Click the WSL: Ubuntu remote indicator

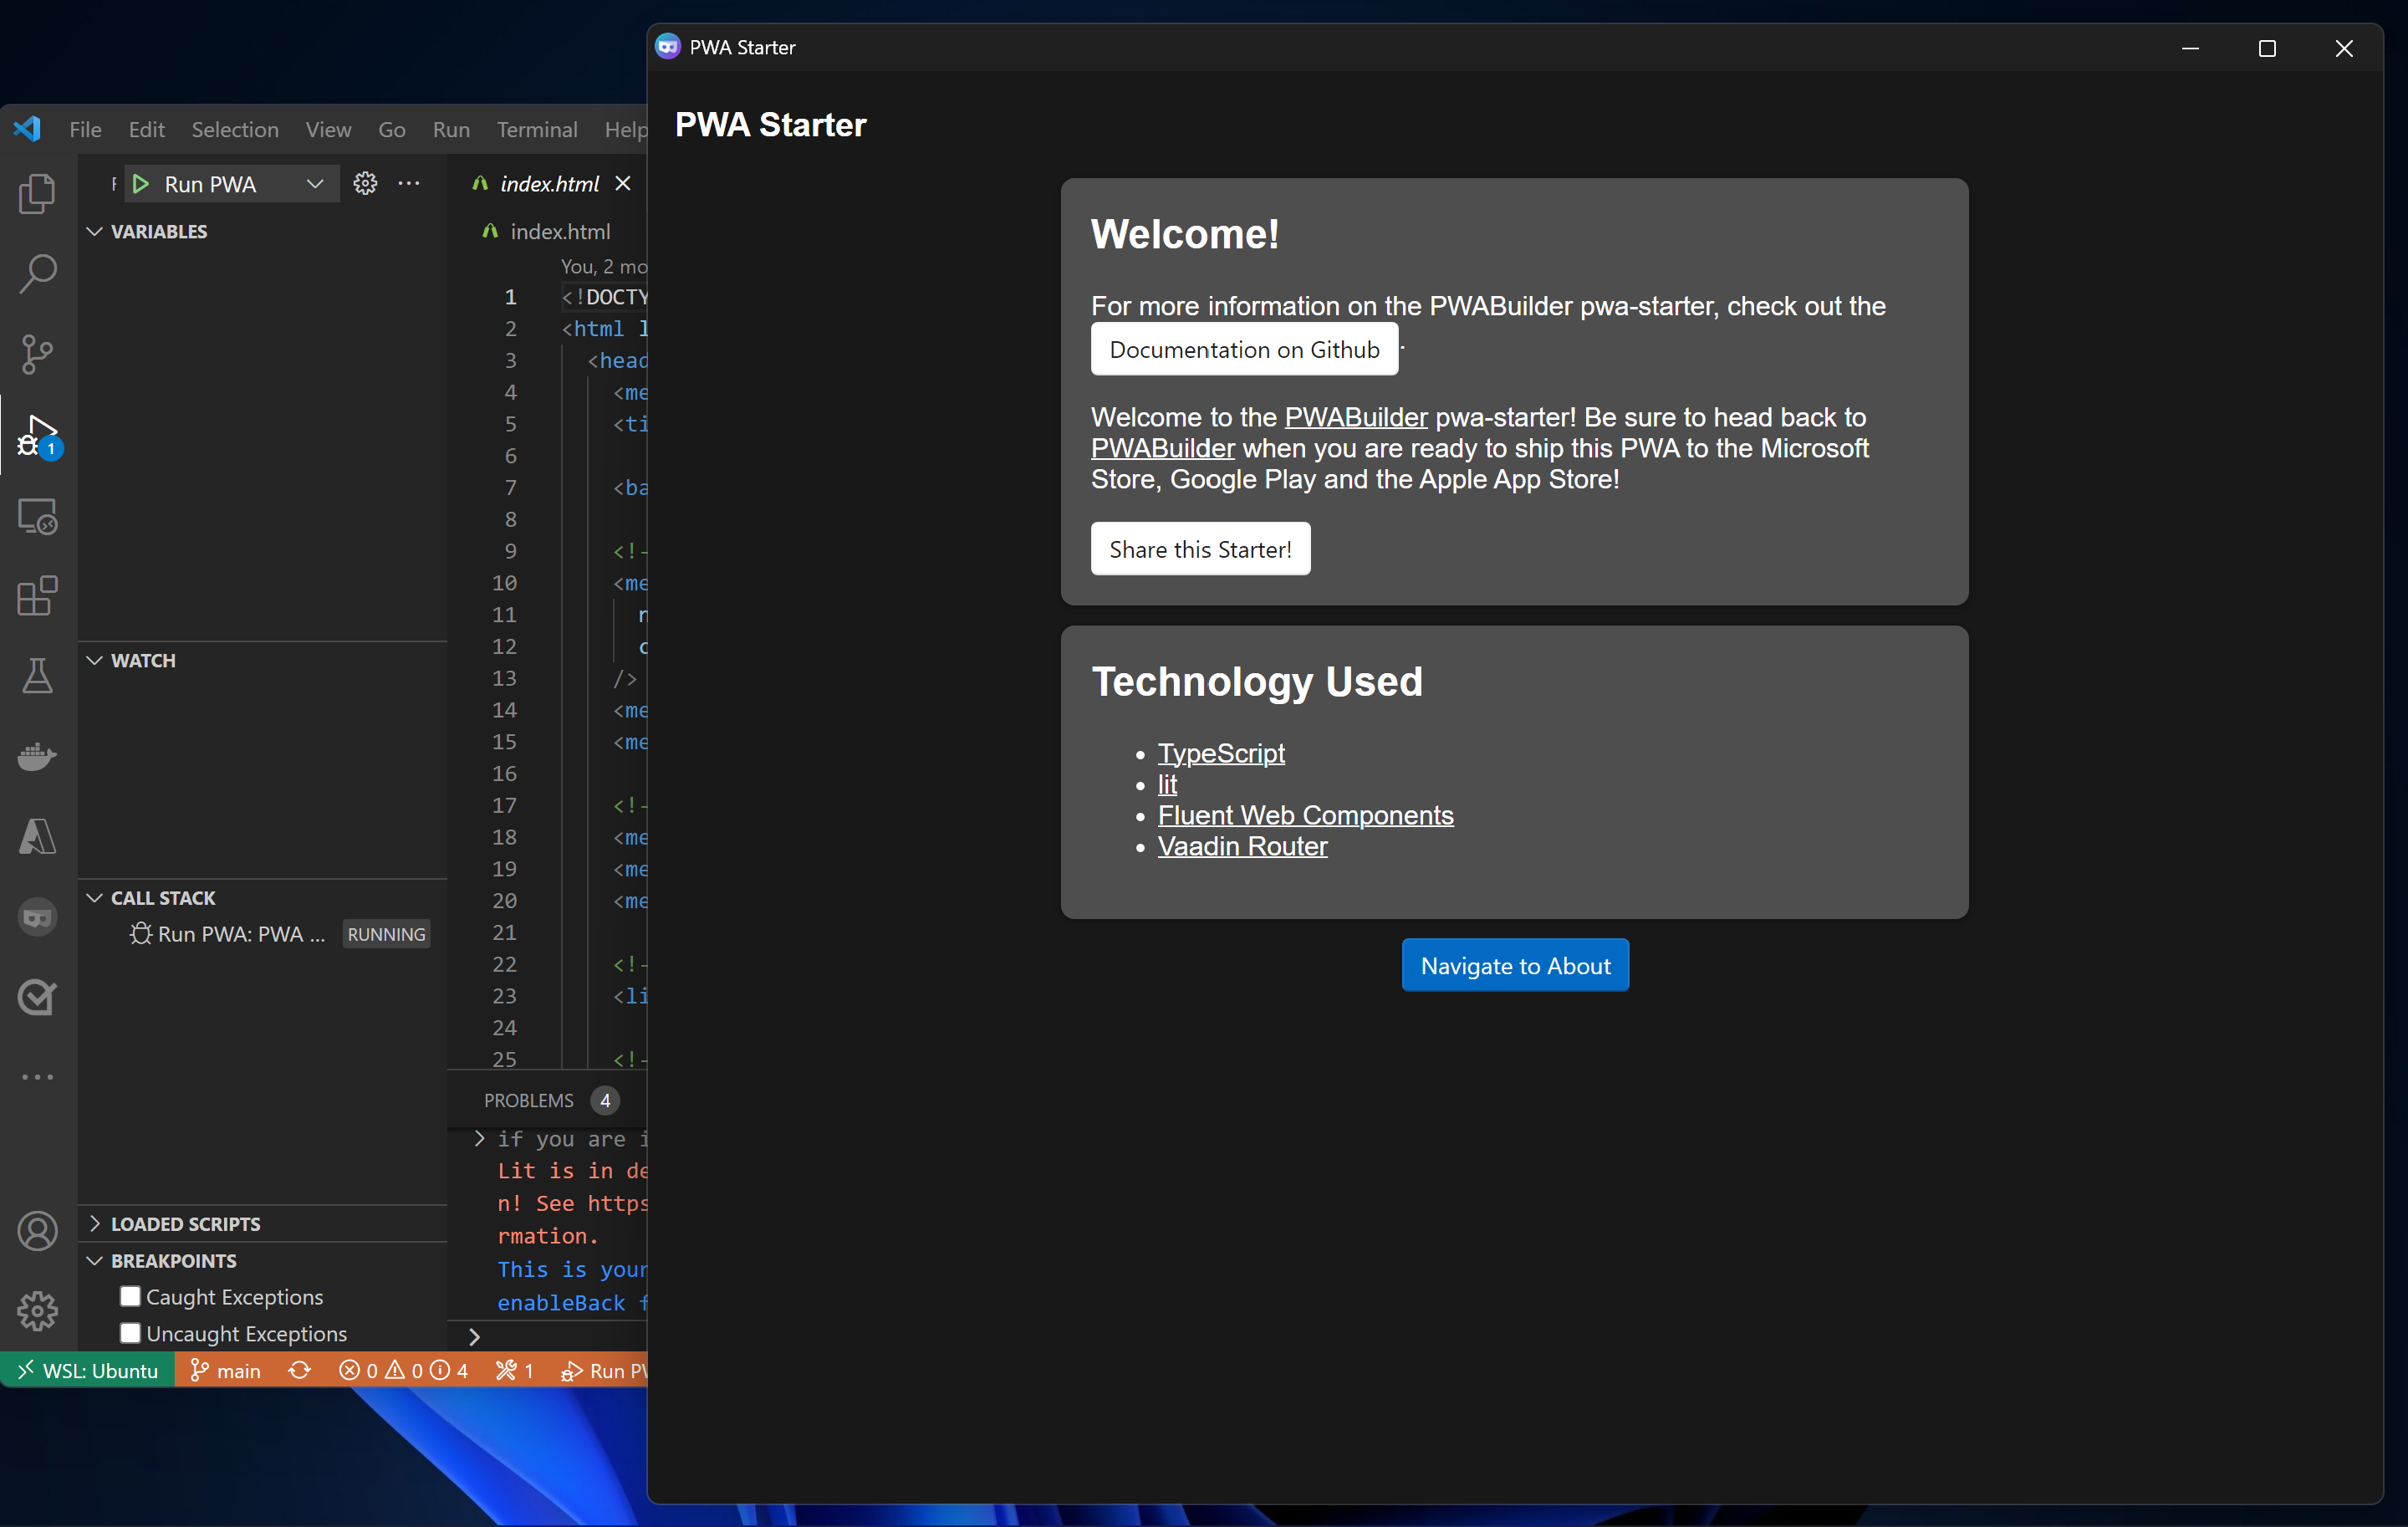(x=88, y=1370)
